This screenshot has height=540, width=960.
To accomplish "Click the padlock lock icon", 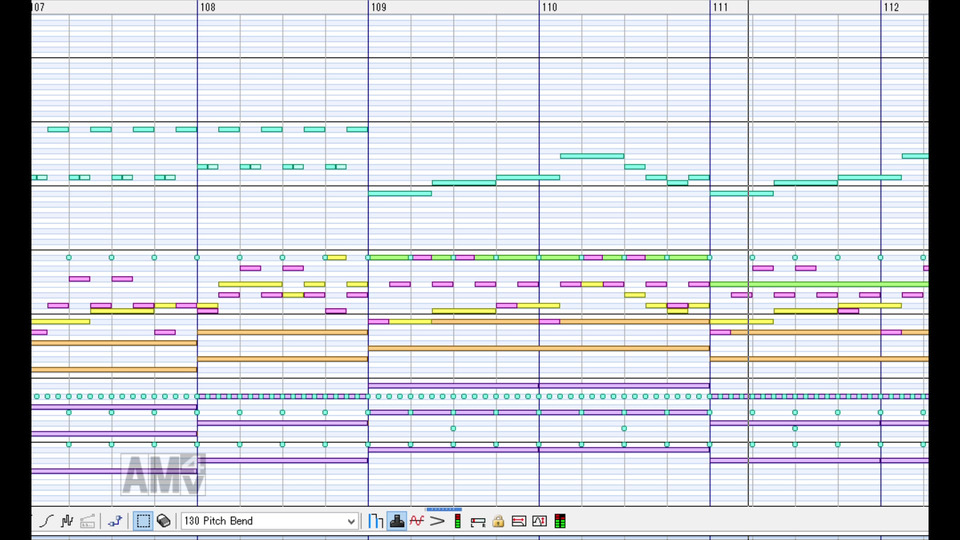I will point(498,521).
